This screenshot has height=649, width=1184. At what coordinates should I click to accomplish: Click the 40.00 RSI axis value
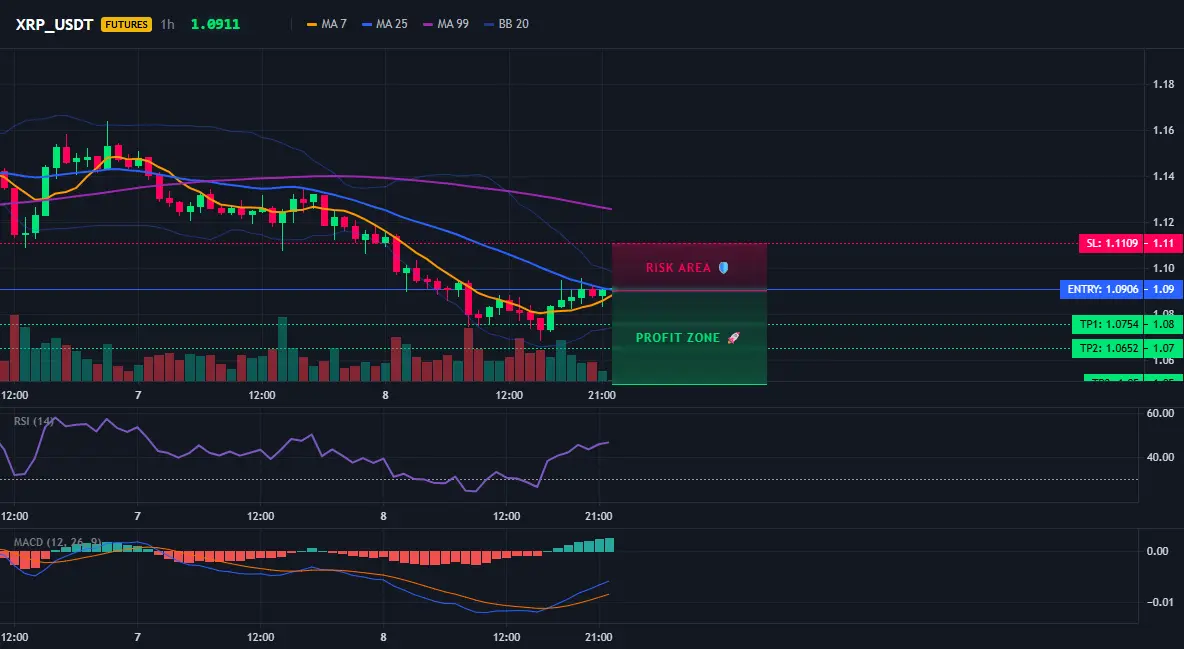coord(1160,457)
